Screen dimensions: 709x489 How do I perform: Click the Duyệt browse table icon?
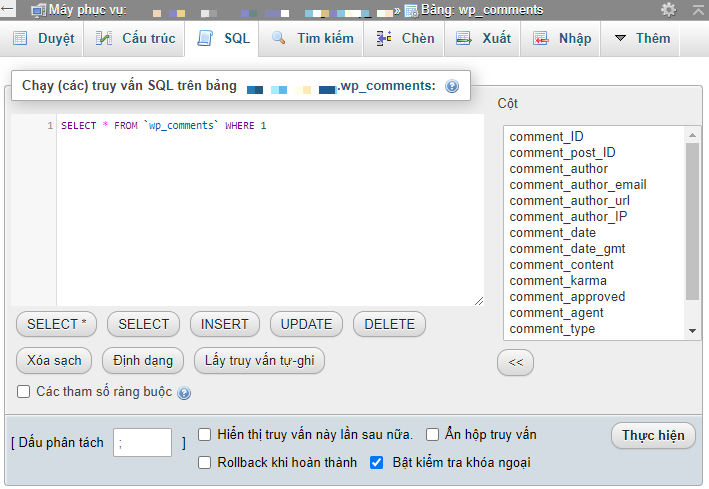click(x=20, y=39)
